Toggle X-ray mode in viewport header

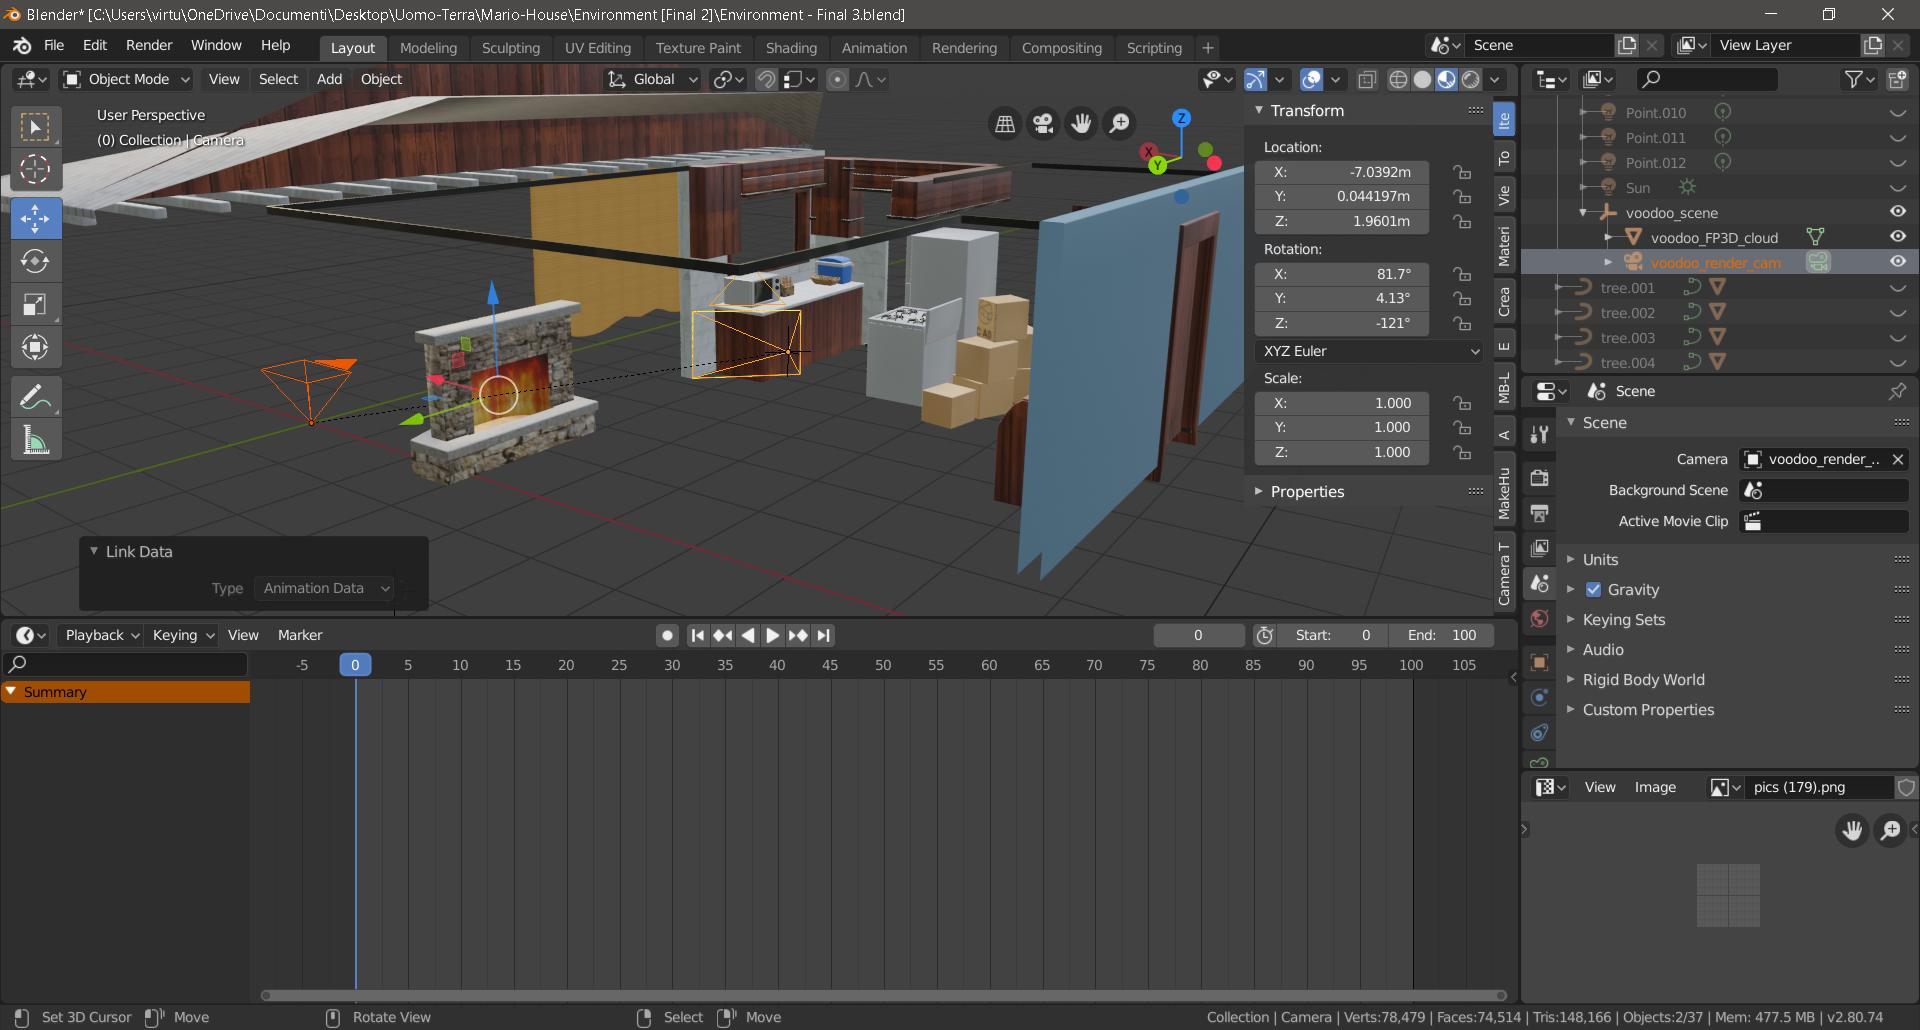click(x=1367, y=80)
